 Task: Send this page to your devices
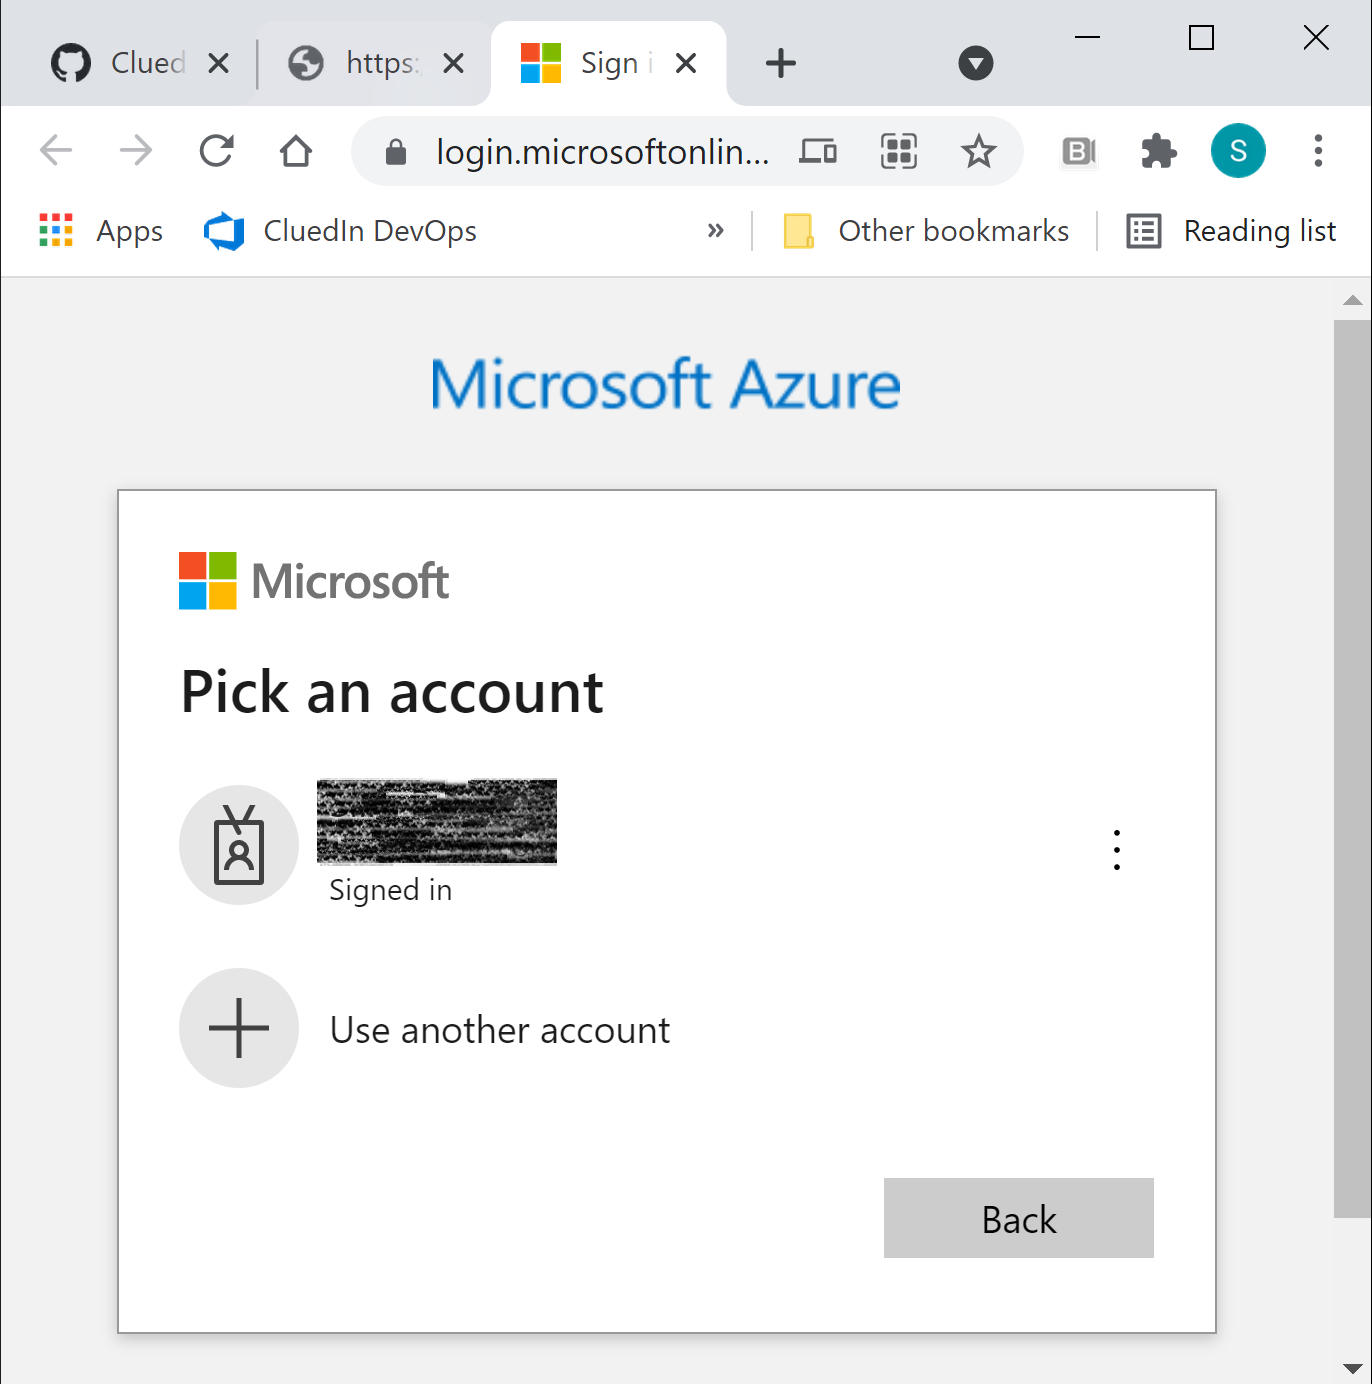point(818,152)
